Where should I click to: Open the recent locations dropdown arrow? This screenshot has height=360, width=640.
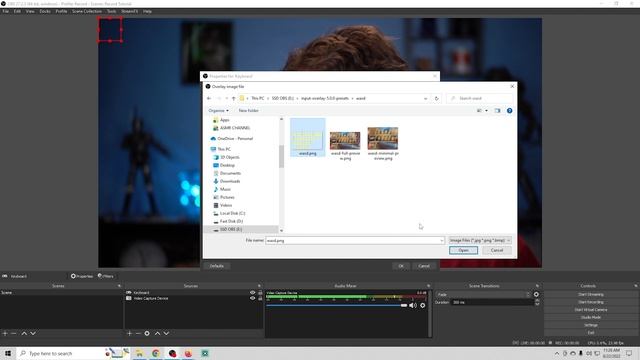227,98
